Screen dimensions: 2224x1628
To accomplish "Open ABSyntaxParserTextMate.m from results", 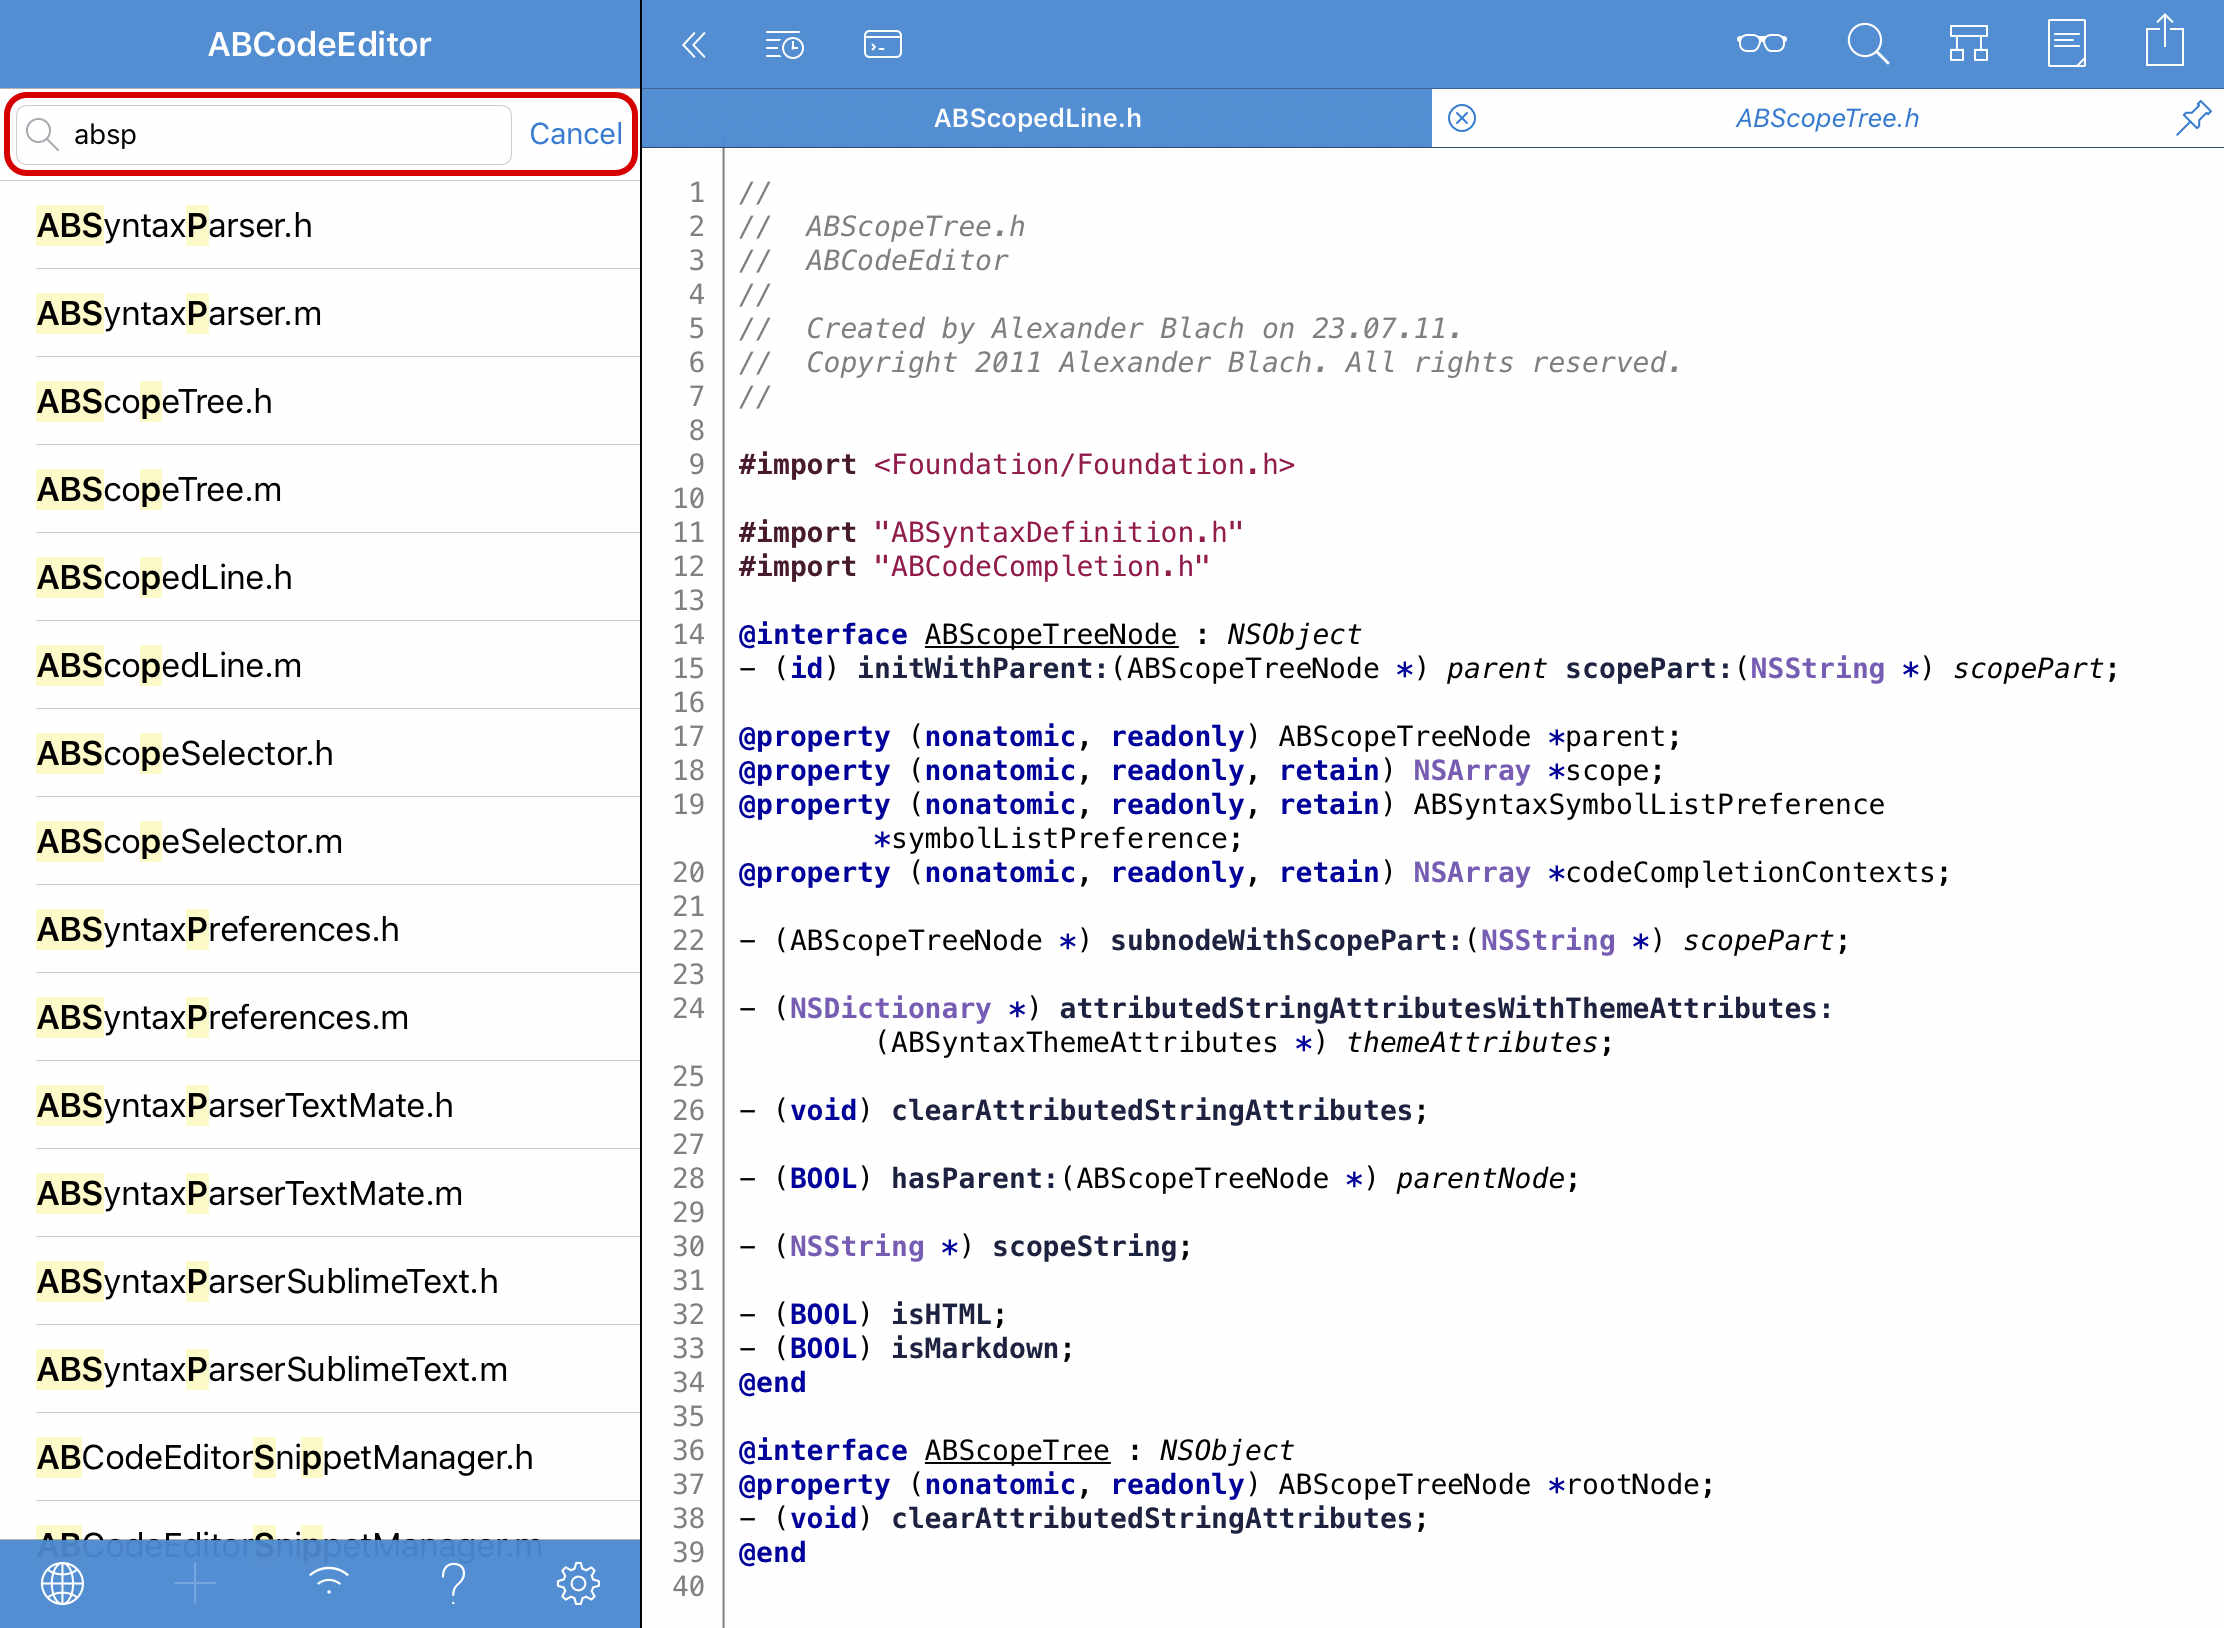I will pyautogui.click(x=320, y=1193).
